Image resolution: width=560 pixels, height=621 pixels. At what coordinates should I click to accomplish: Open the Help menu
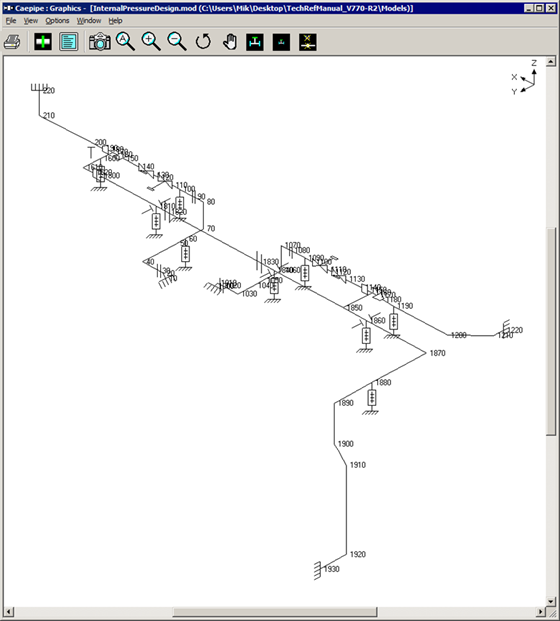tap(115, 21)
